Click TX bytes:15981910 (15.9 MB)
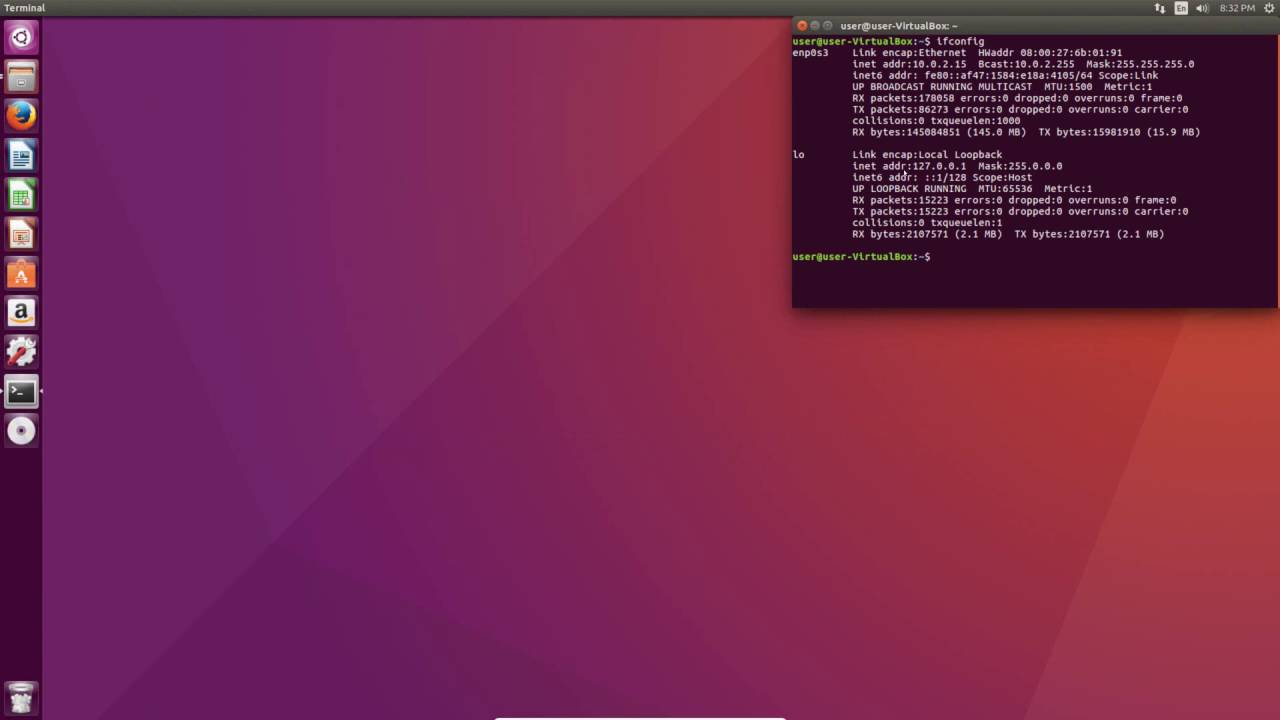Screen dimensions: 1280x720 (x=1119, y=132)
